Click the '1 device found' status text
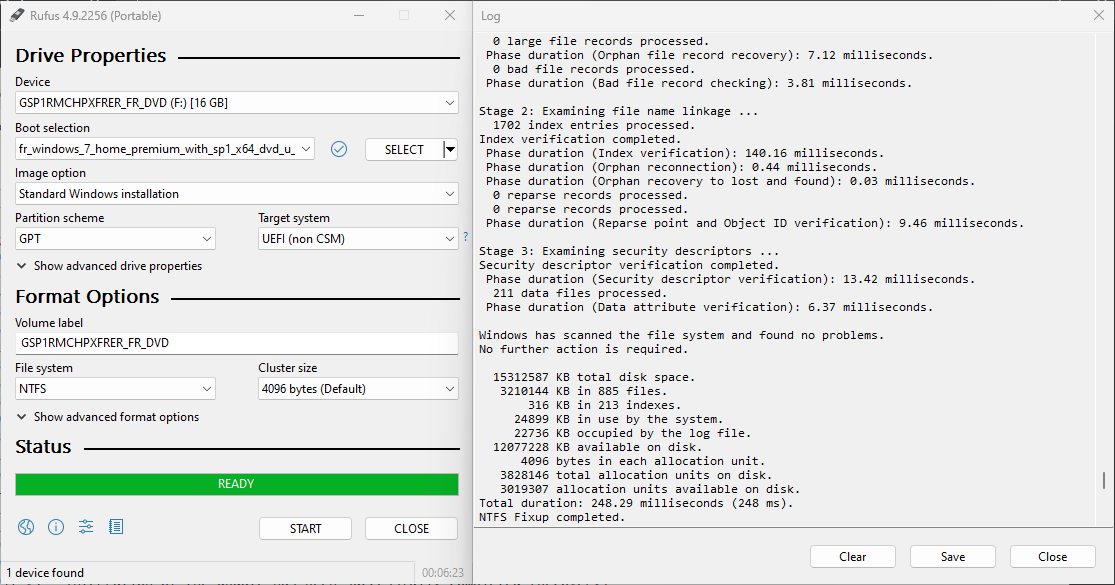Screen dimensions: 1115x585 45,573
